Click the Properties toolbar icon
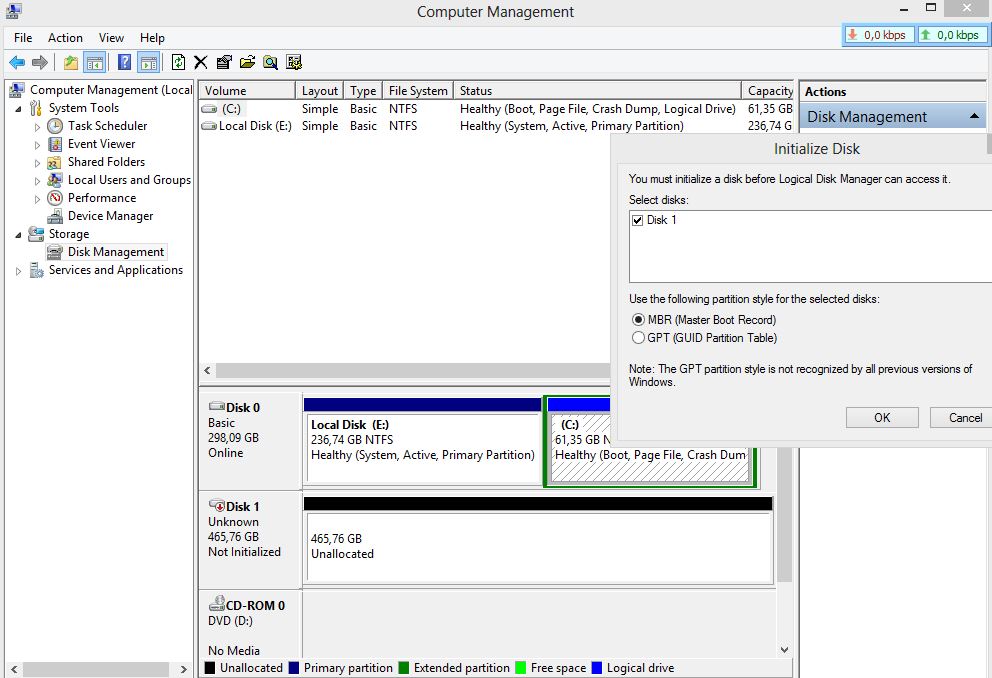Screen dimensions: 992x678 [x=224, y=62]
